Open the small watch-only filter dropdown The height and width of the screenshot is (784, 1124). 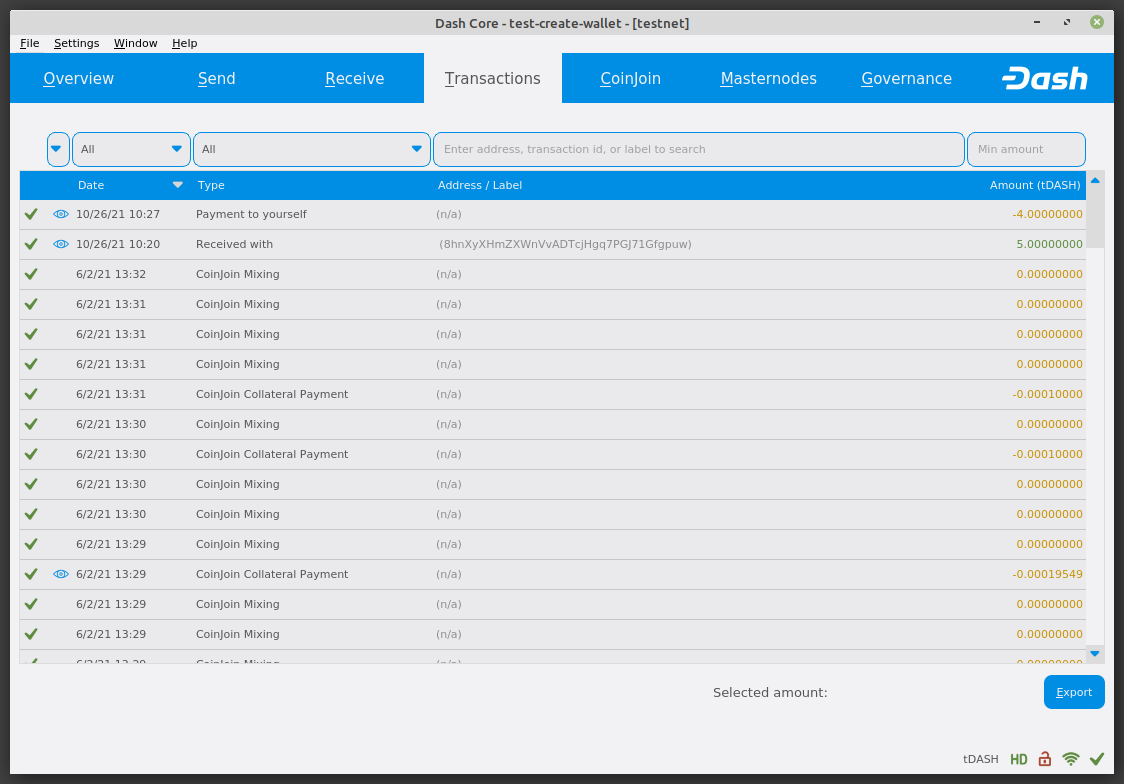[x=58, y=149]
